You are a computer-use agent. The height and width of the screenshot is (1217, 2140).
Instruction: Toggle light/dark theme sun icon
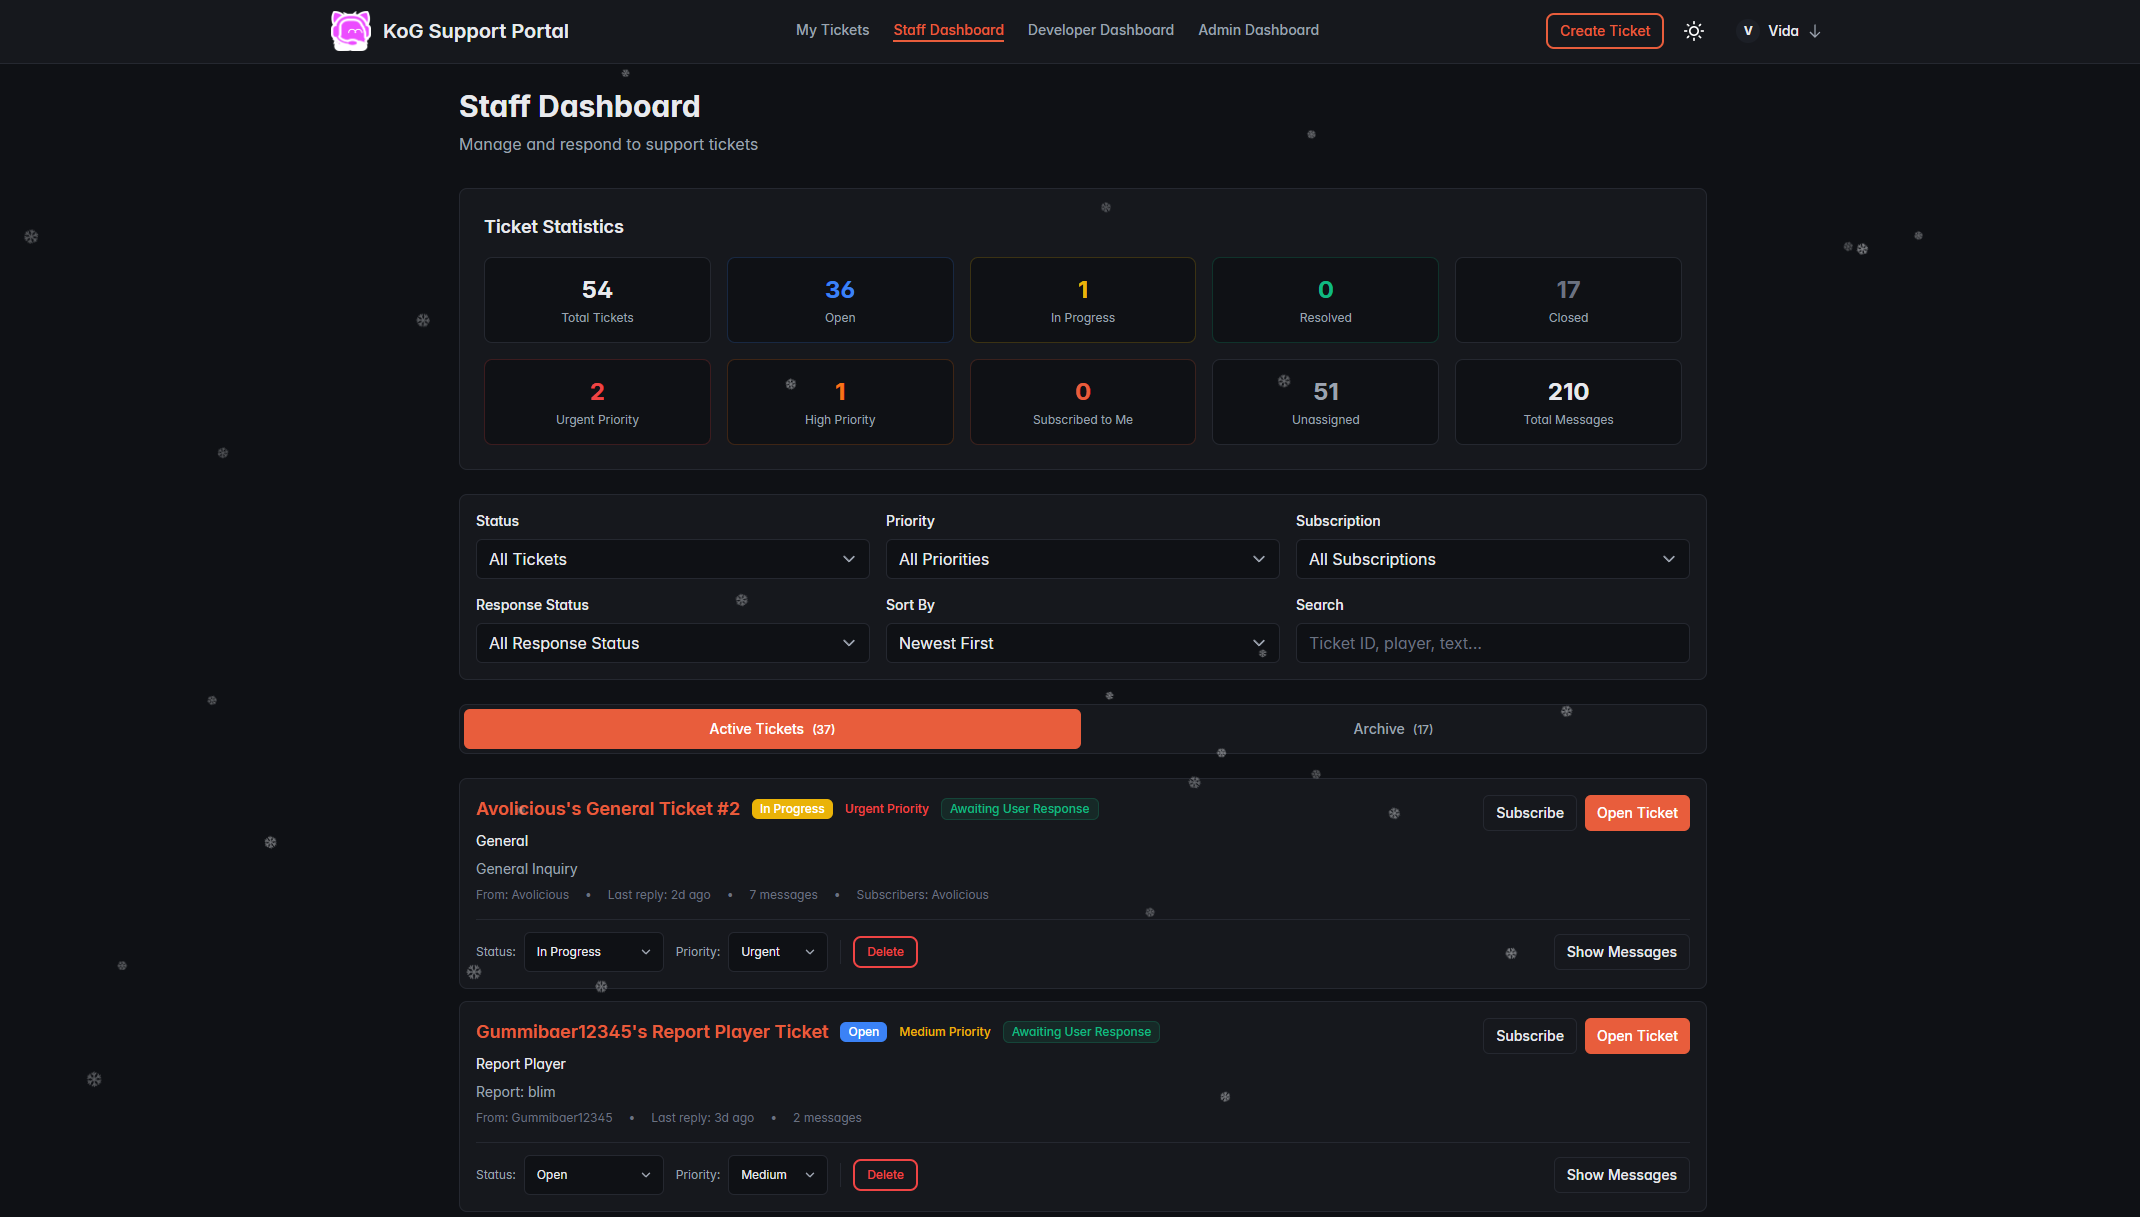1693,31
